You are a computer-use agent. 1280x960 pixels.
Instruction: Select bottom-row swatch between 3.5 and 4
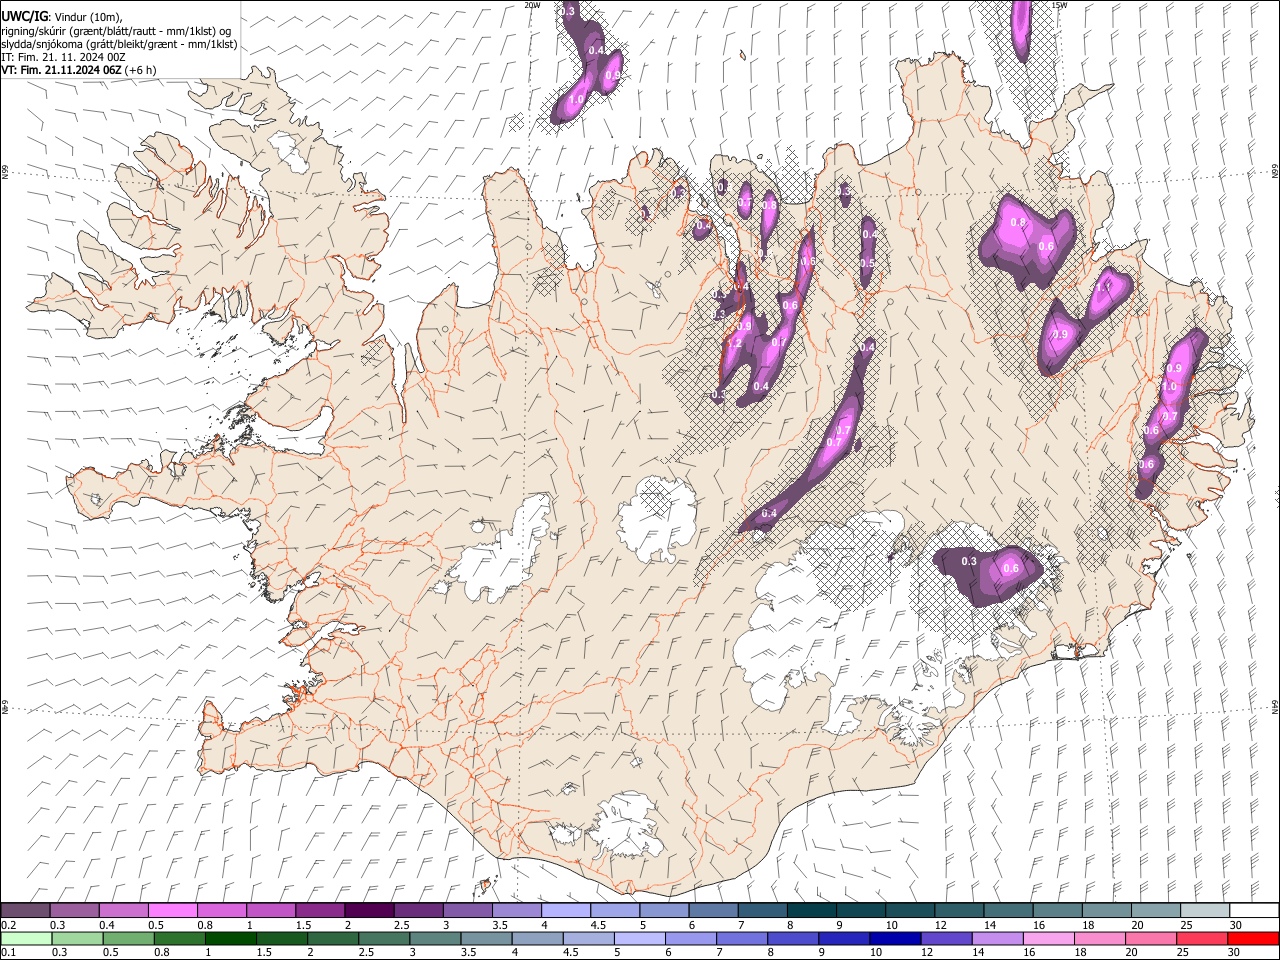(x=485, y=938)
